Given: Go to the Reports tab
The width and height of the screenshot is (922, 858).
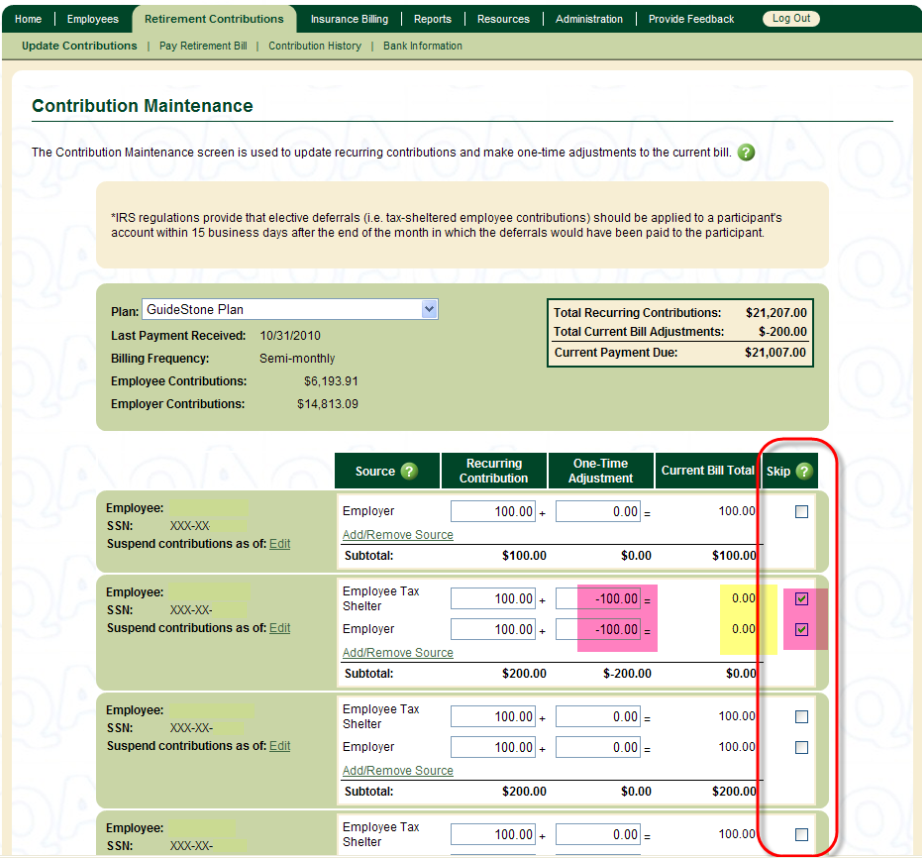Looking at the screenshot, I should pyautogui.click(x=432, y=19).
